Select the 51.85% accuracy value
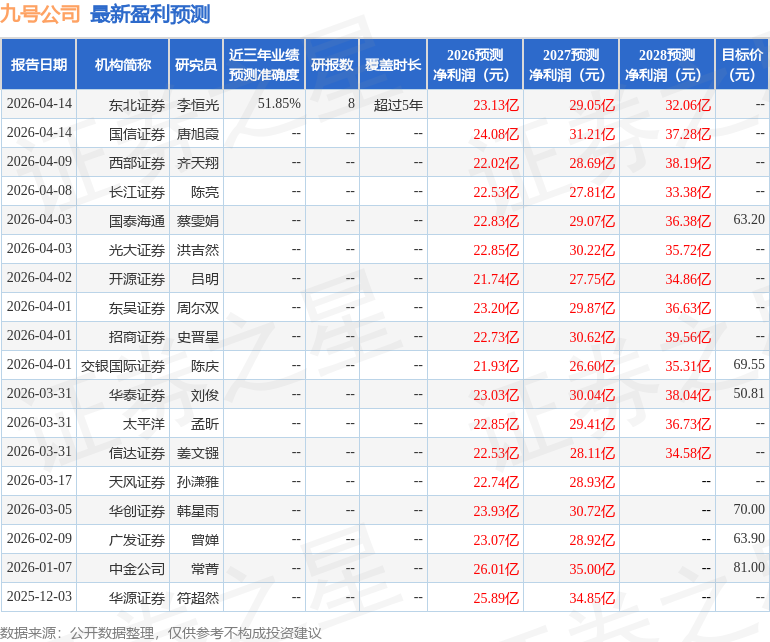The width and height of the screenshot is (770, 642). (x=279, y=103)
